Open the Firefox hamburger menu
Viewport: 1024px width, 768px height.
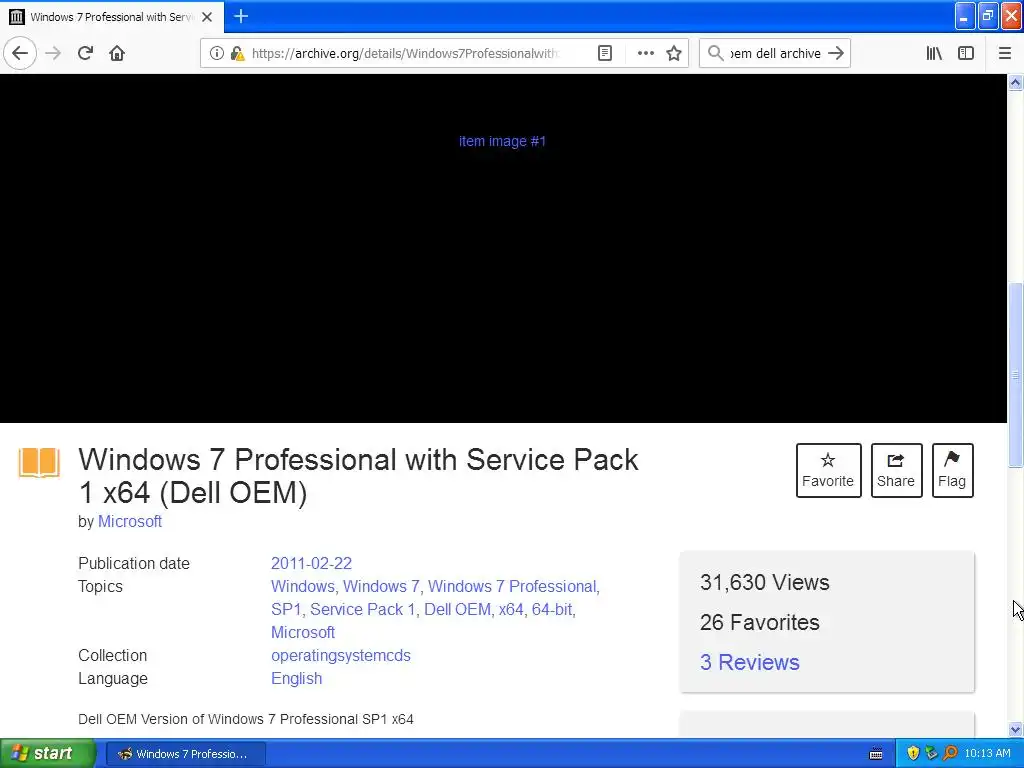point(1004,53)
